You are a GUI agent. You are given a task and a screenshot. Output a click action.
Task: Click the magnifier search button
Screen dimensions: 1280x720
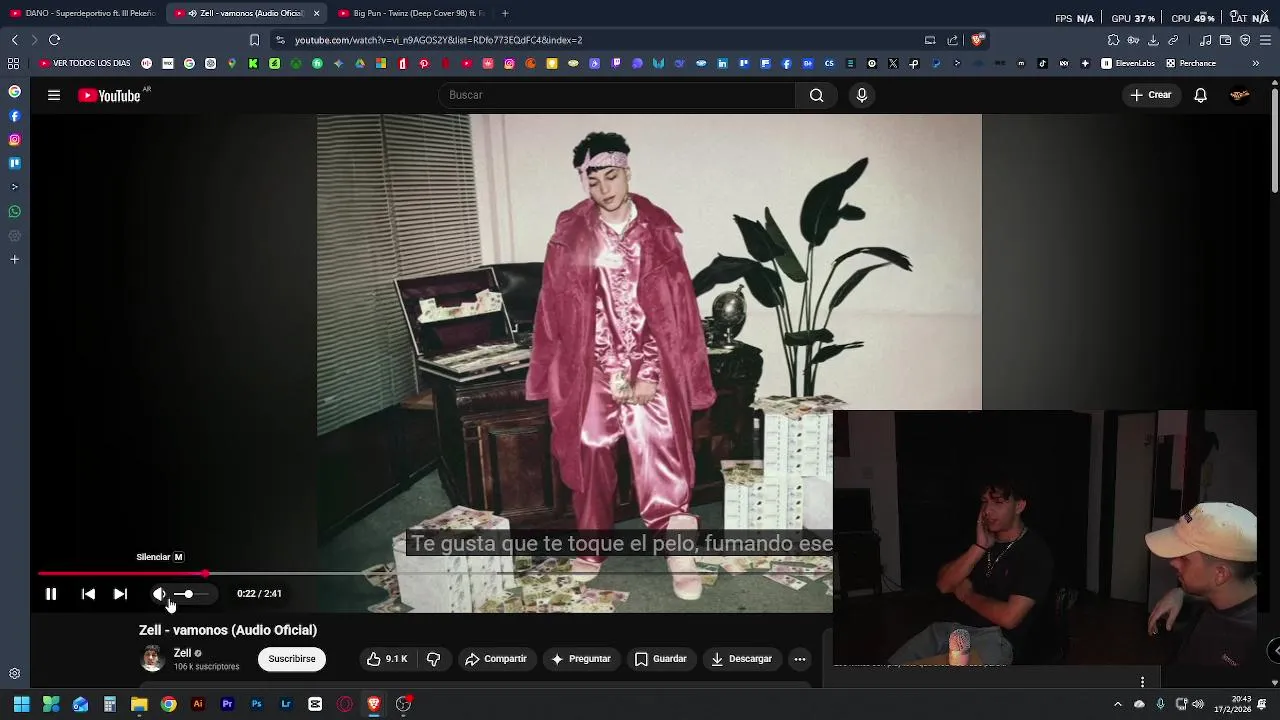pos(817,95)
